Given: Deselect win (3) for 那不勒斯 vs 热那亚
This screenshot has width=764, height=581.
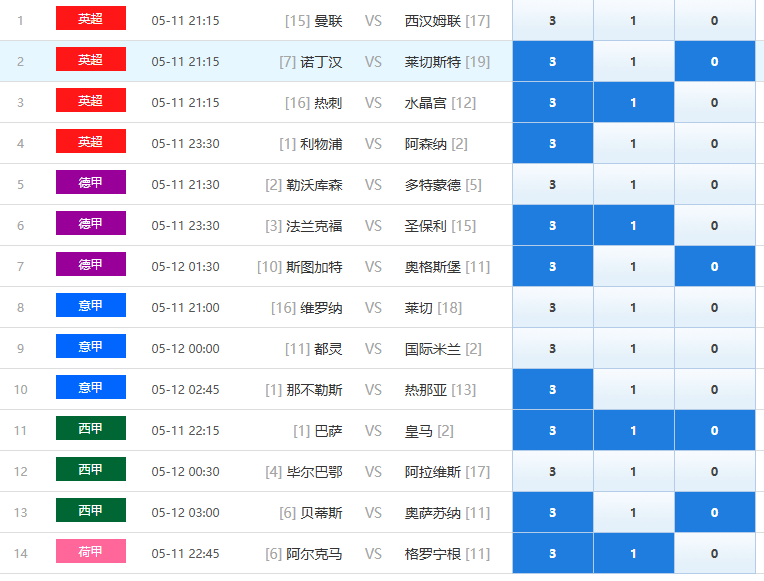Looking at the screenshot, I should coord(553,389).
